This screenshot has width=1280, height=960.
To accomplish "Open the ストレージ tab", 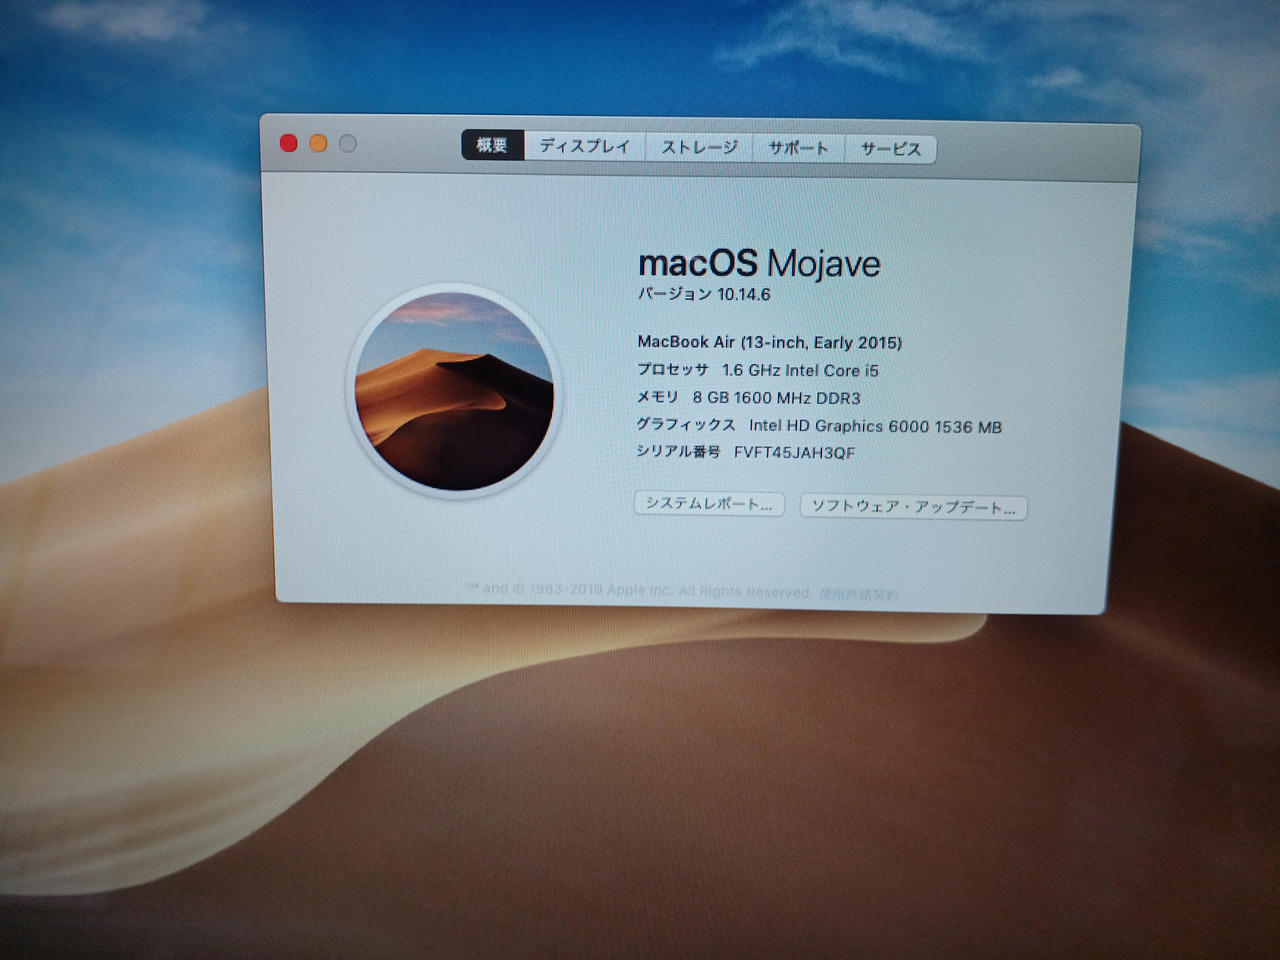I will (x=700, y=147).
